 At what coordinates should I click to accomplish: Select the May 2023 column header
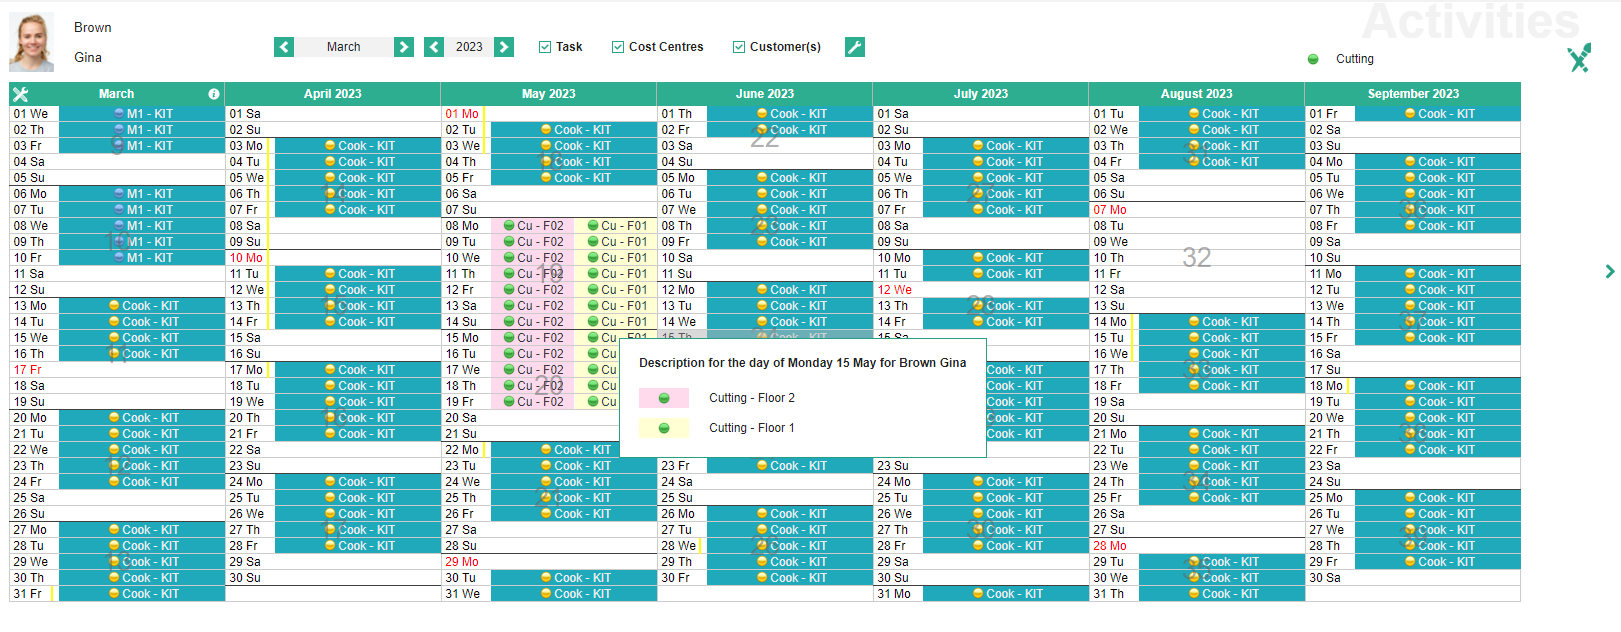549,94
